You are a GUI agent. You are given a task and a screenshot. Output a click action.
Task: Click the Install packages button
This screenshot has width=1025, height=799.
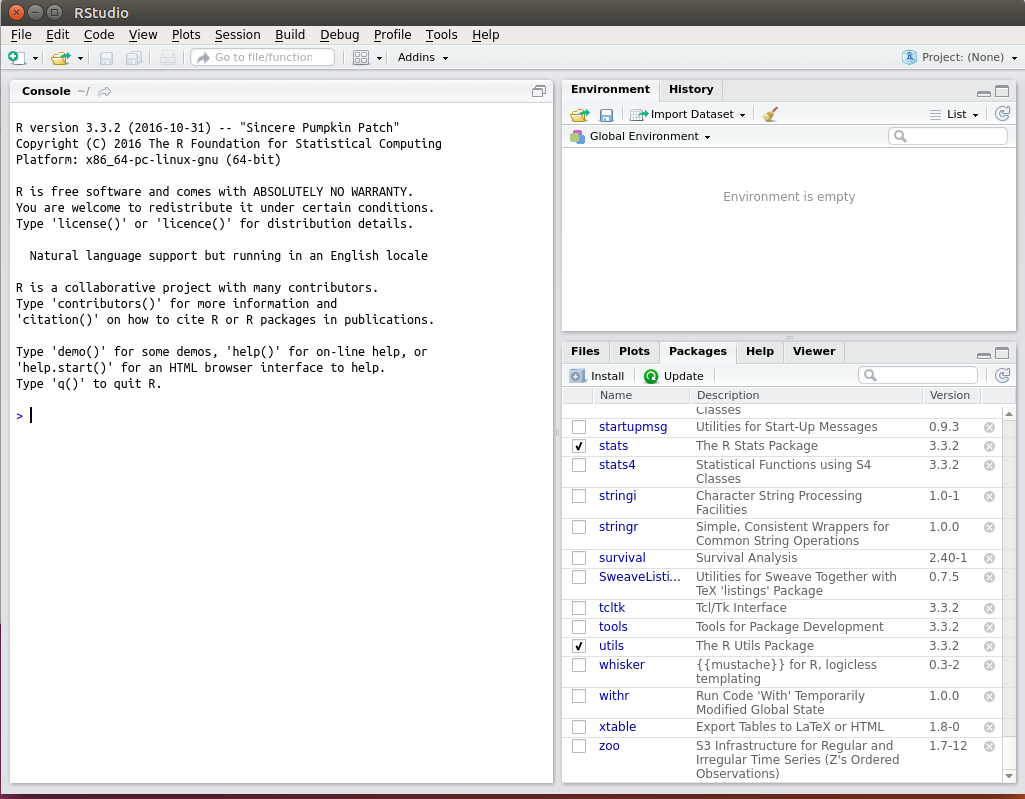597,376
